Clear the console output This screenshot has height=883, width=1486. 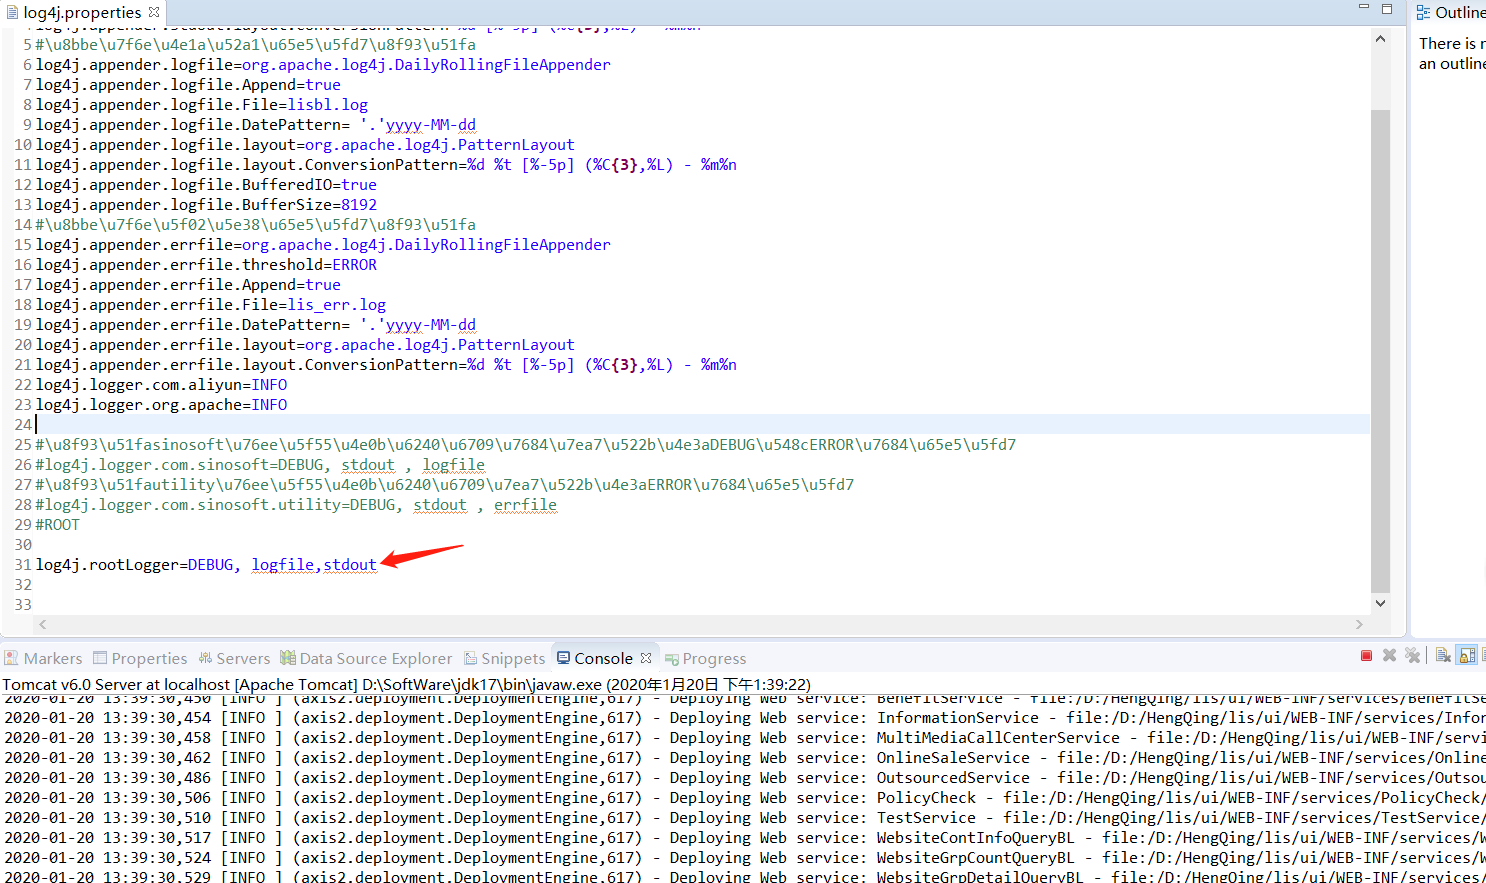[1443, 656]
